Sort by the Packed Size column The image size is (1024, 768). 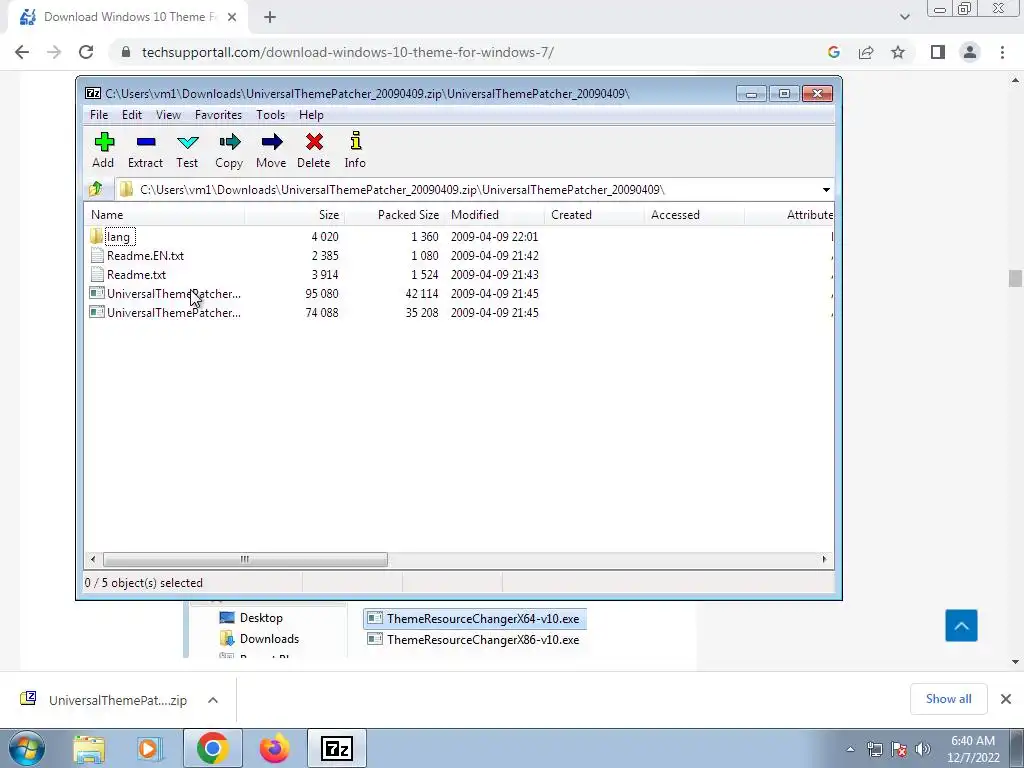click(394, 215)
